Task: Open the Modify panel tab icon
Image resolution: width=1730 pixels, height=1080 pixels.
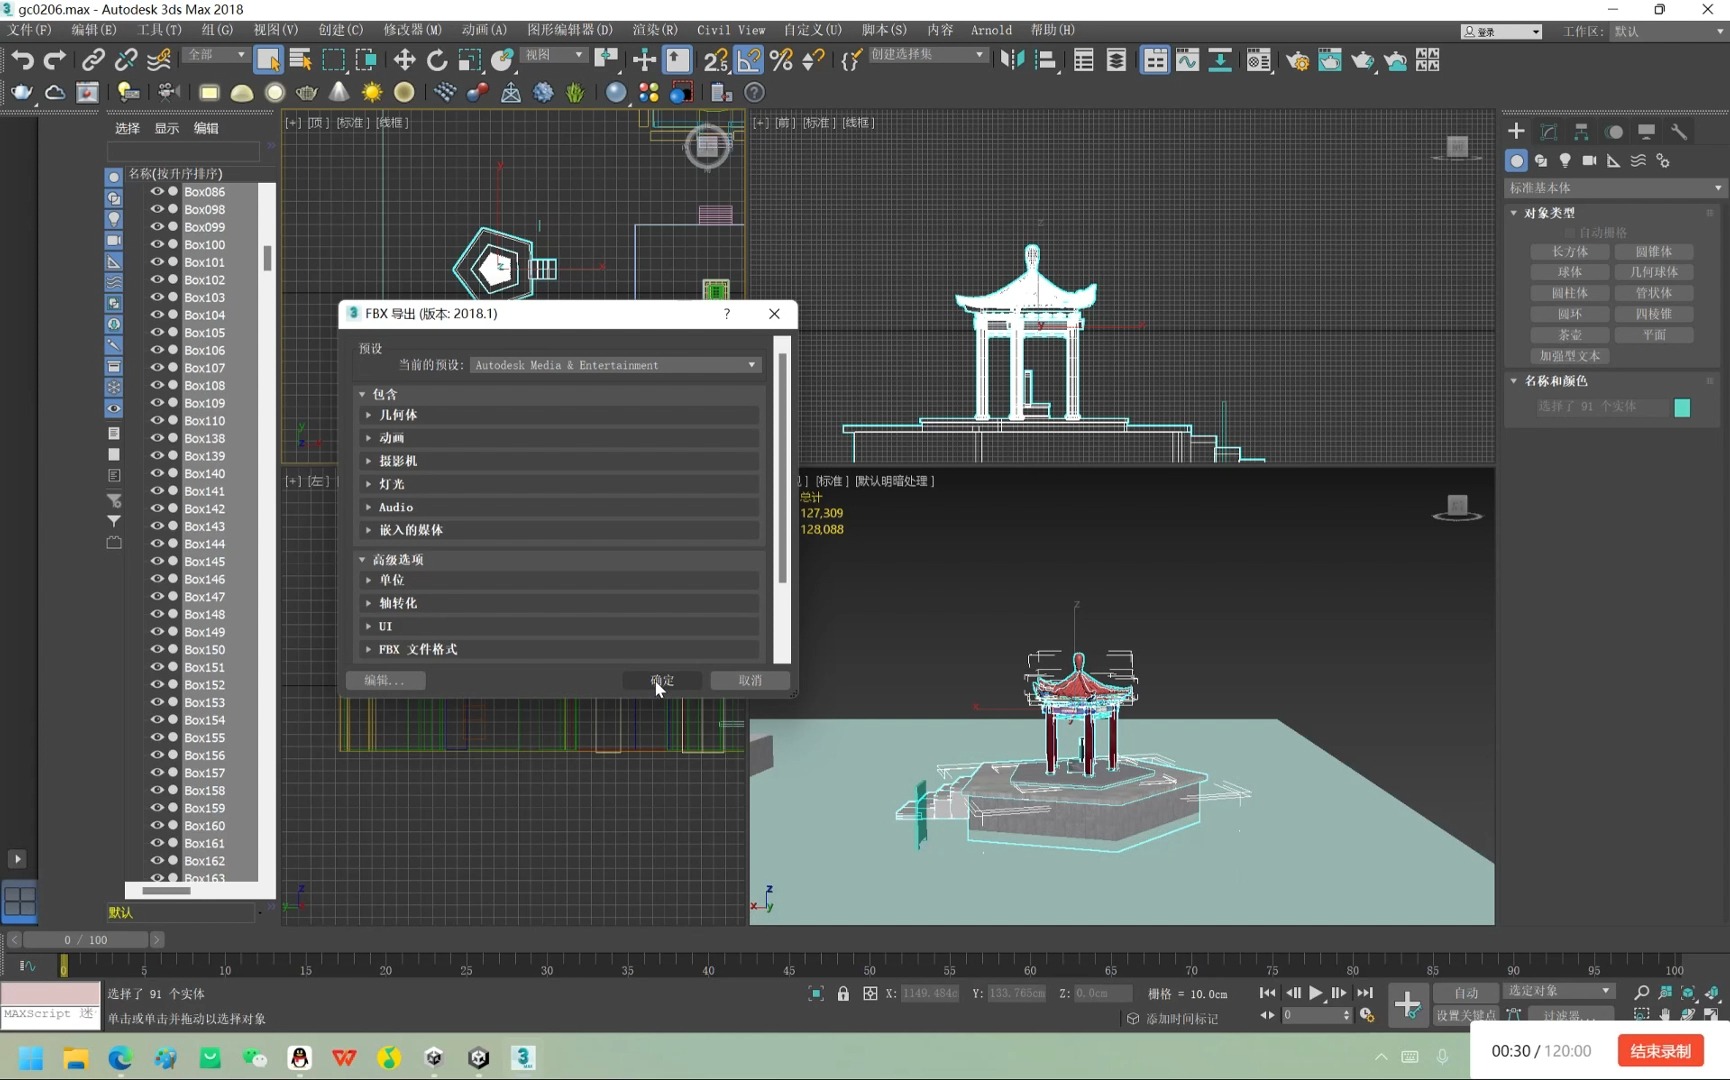Action: 1549,131
